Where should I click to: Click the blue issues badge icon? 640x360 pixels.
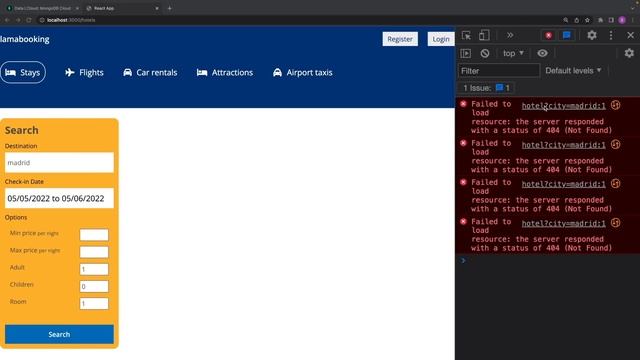[567, 36]
